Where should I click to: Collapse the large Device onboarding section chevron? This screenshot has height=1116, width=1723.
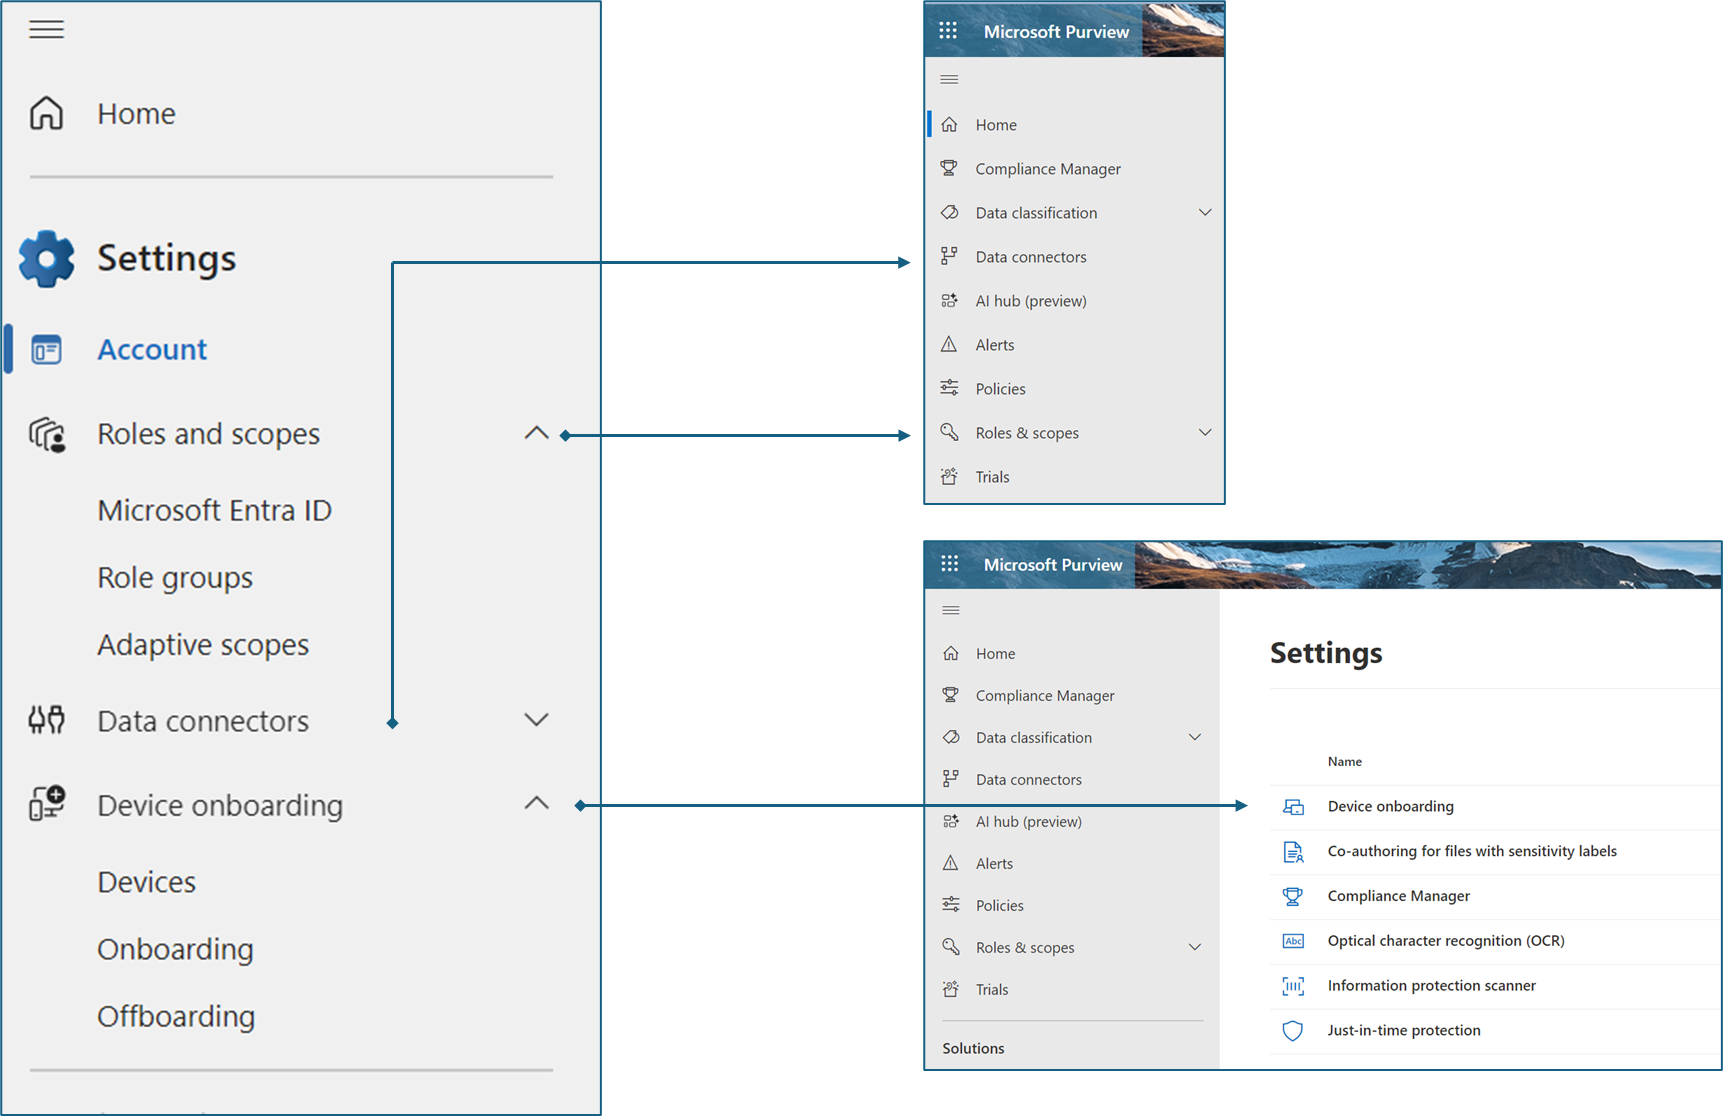536,803
